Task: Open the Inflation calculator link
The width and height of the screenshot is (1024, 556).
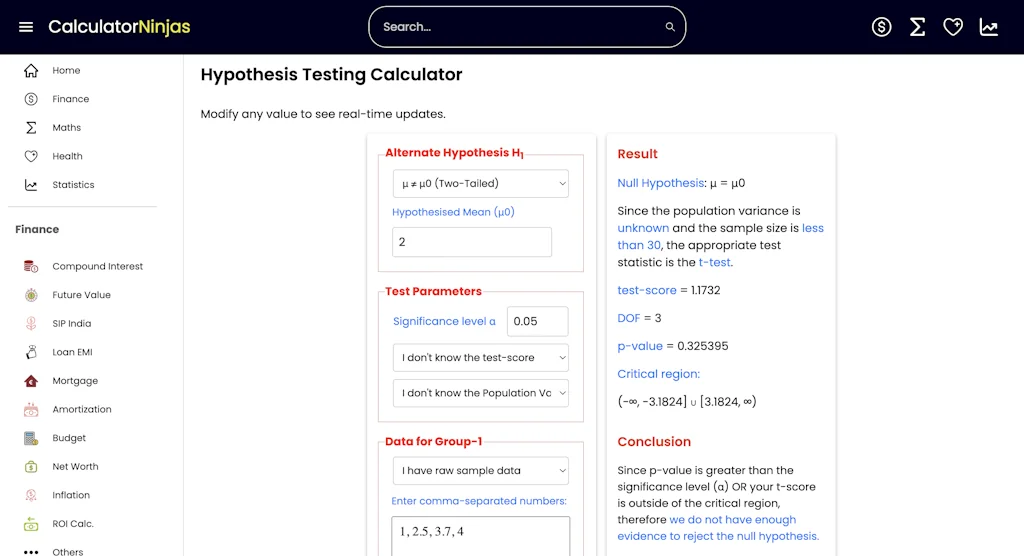Action: pos(71,495)
